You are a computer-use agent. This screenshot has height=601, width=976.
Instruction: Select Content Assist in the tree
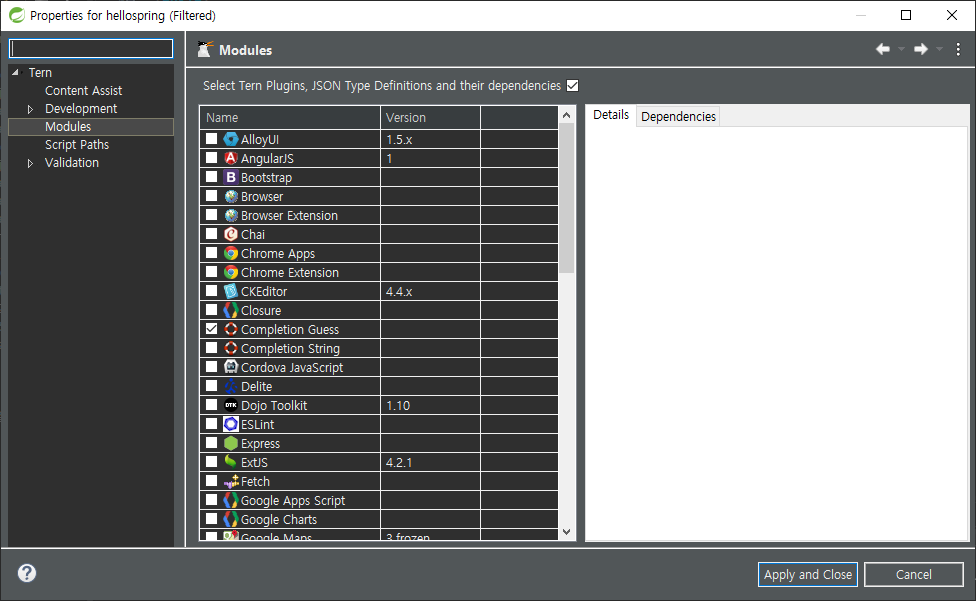[83, 91]
